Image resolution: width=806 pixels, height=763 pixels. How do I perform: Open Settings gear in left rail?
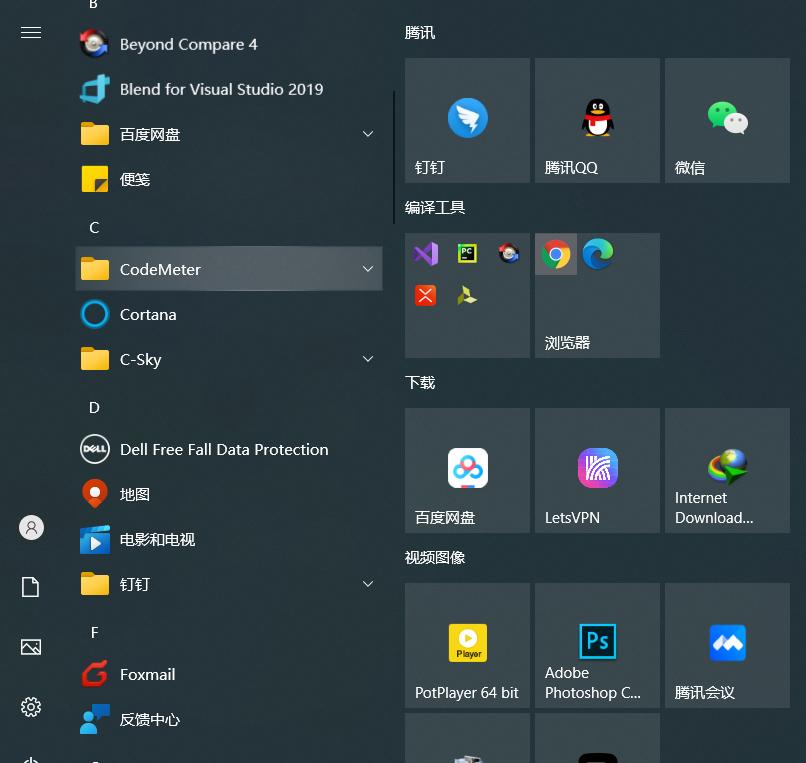pos(31,707)
